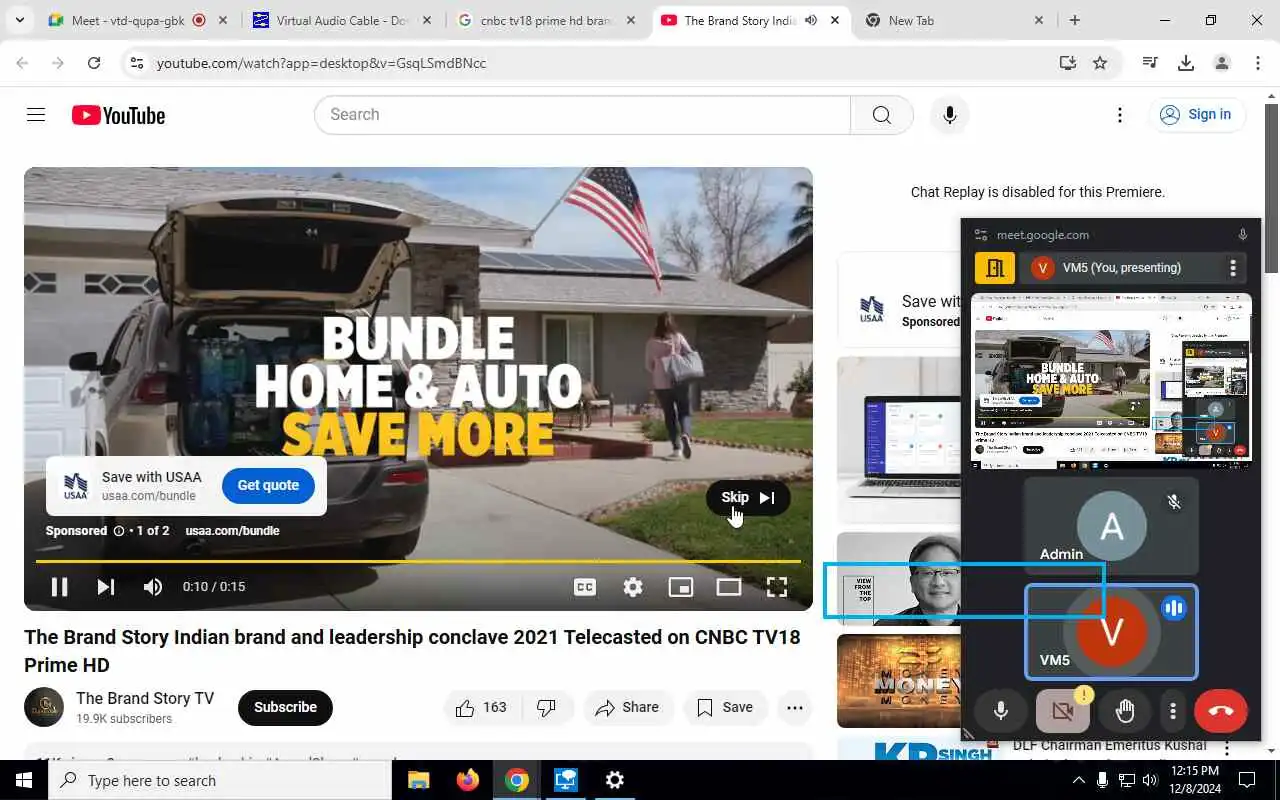Open a new browser tab

(x=1075, y=20)
